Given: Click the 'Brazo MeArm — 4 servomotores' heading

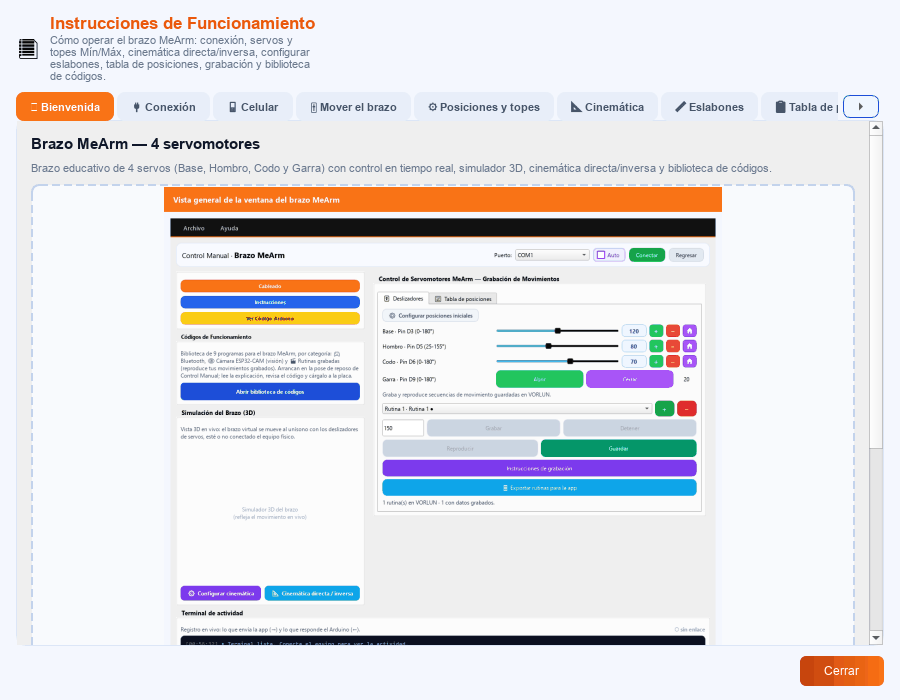Looking at the screenshot, I should pyautogui.click(x=145, y=144).
